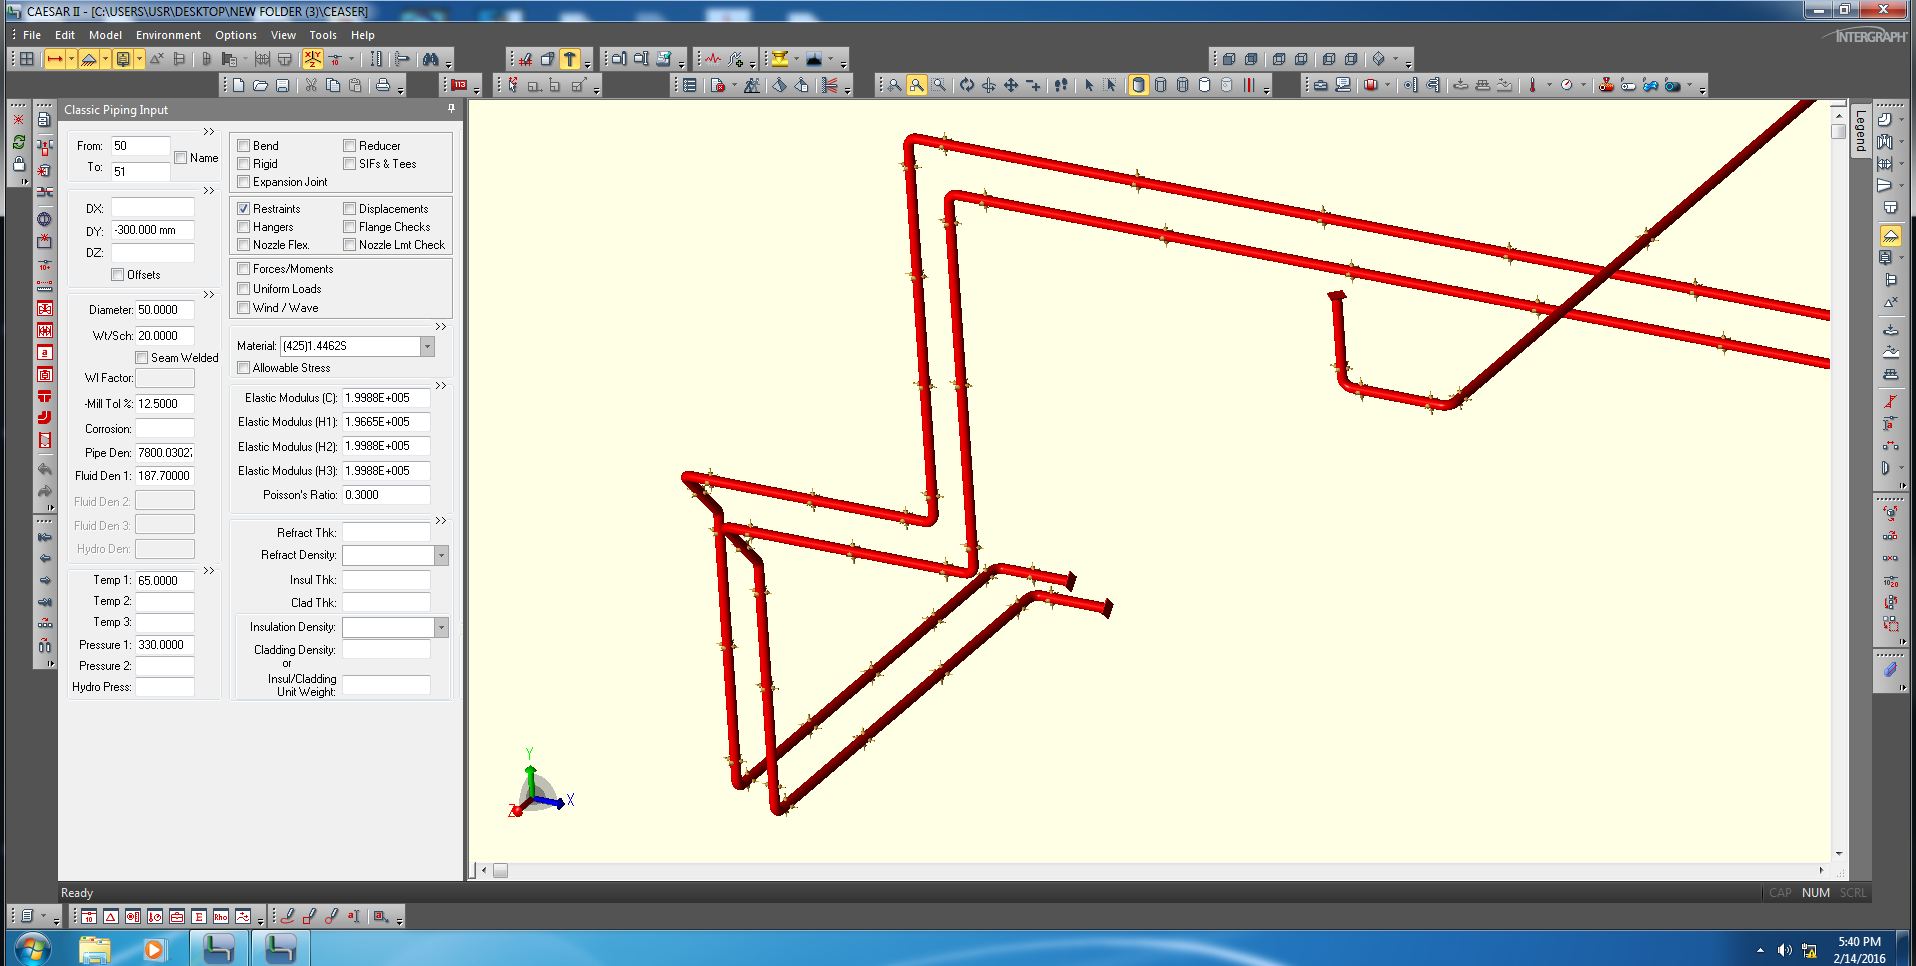The width and height of the screenshot is (1916, 966).
Task: Expand the DX/DY/DZ section chevron
Action: pos(208,191)
